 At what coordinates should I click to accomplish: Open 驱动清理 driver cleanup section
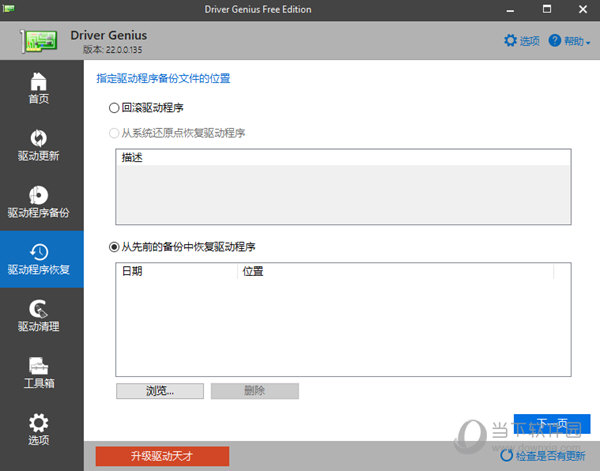[x=39, y=316]
